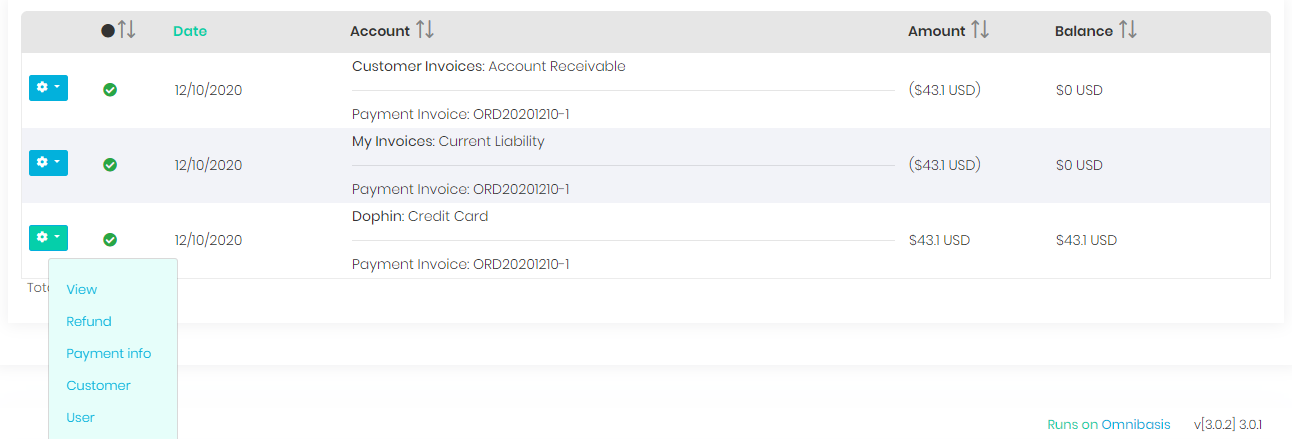Click Dophin Credit Card account text
This screenshot has width=1292, height=439.
coord(420,217)
